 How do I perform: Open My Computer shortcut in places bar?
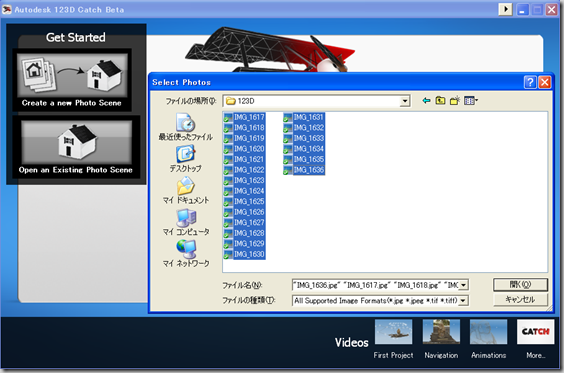tap(186, 222)
